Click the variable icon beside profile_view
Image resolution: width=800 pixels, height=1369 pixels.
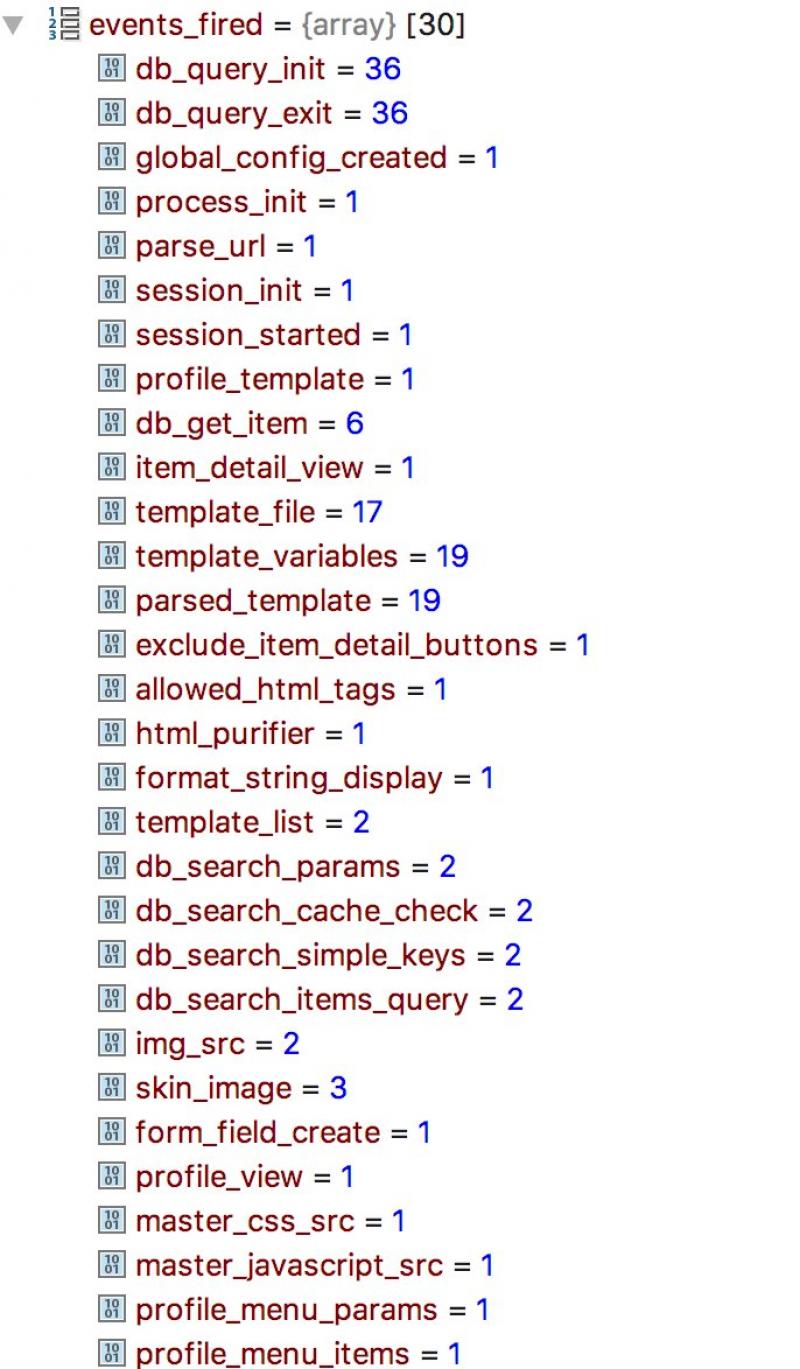110,1177
